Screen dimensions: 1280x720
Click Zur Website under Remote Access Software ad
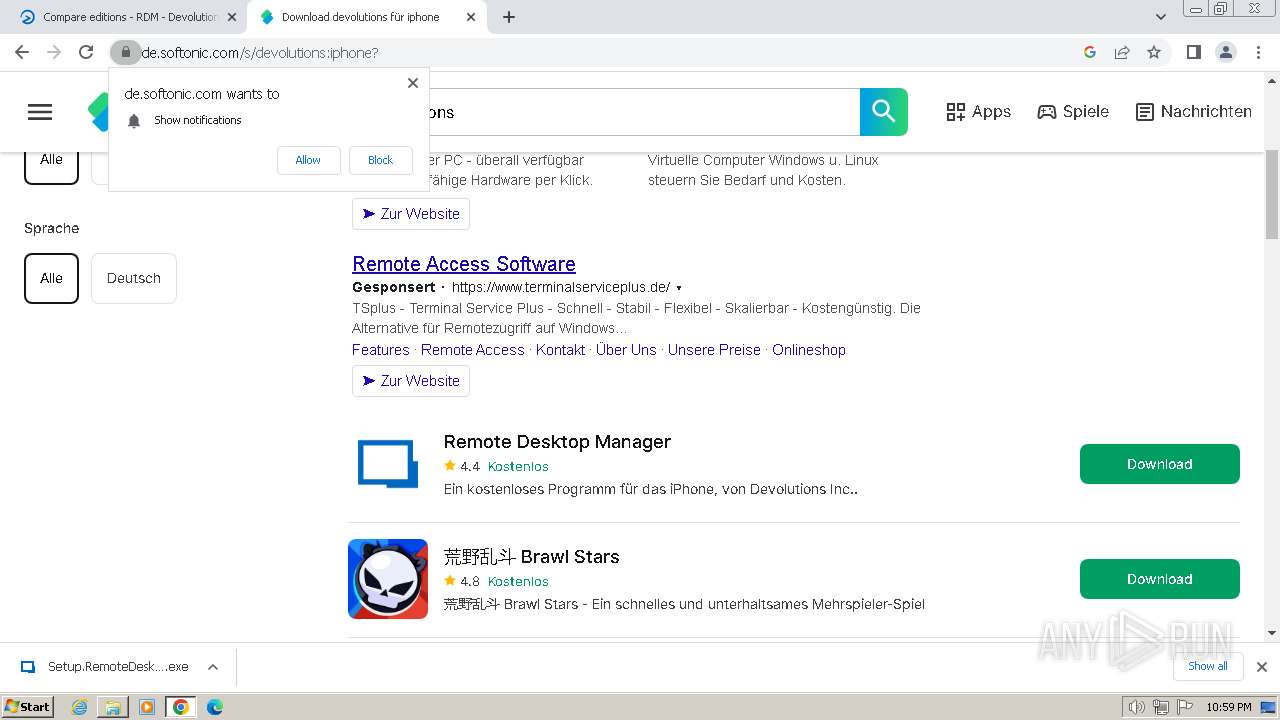click(411, 381)
